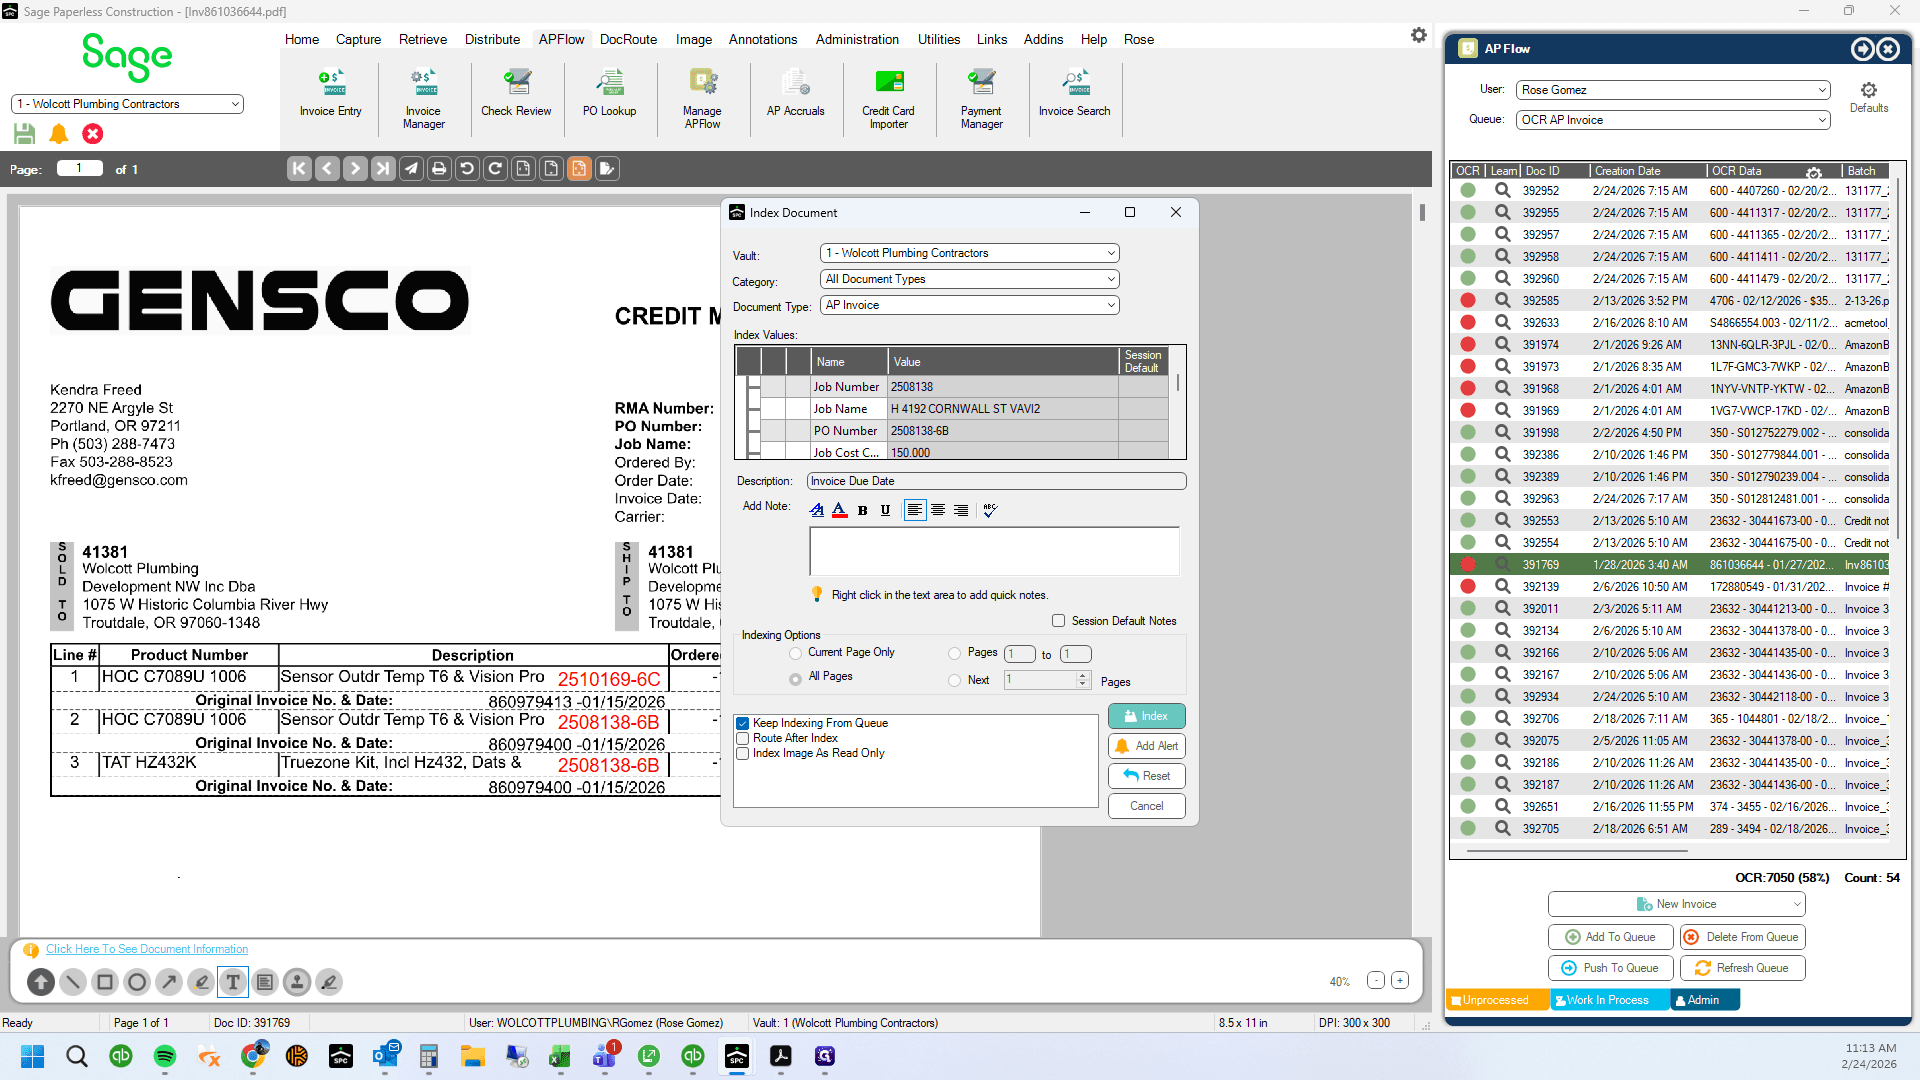The height and width of the screenshot is (1080, 1920).
Task: Open the APFlow Queue dropdown
Action: tap(1673, 120)
